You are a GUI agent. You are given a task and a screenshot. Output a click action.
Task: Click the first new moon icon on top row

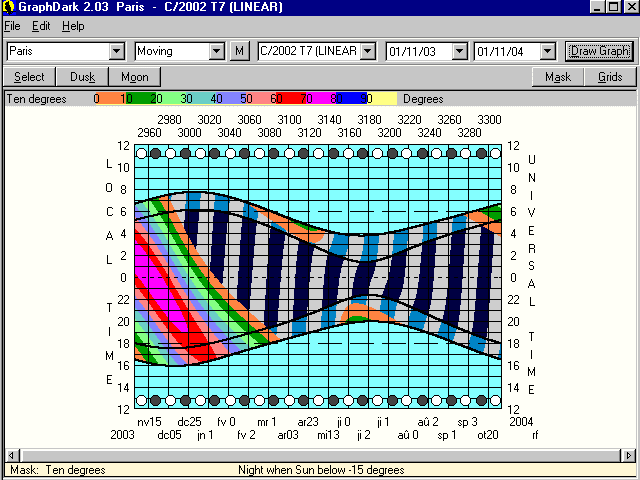point(155,153)
